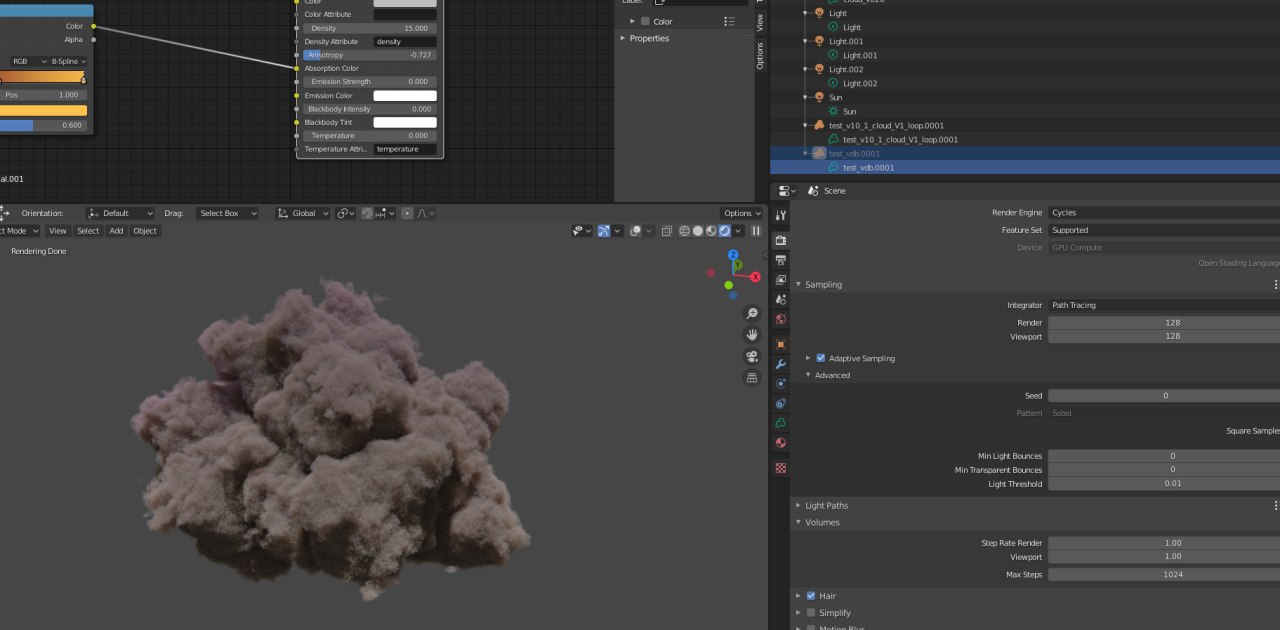Open the viewport Object menu

pyautogui.click(x=145, y=231)
